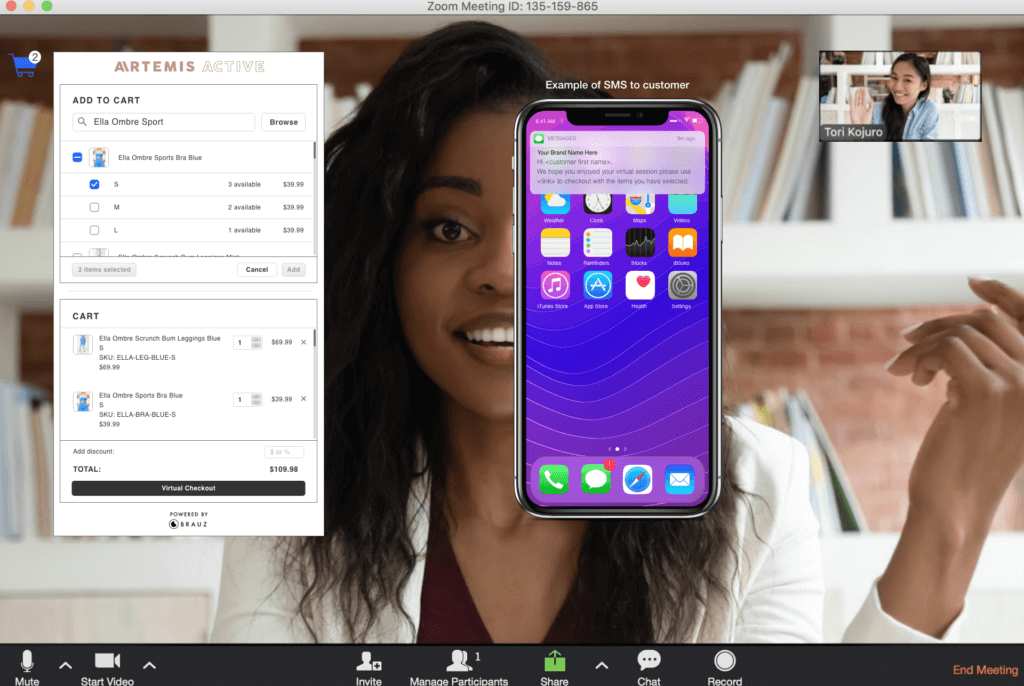The height and width of the screenshot is (686, 1024).
Task: Tap the App Store icon on phone
Action: click(597, 286)
